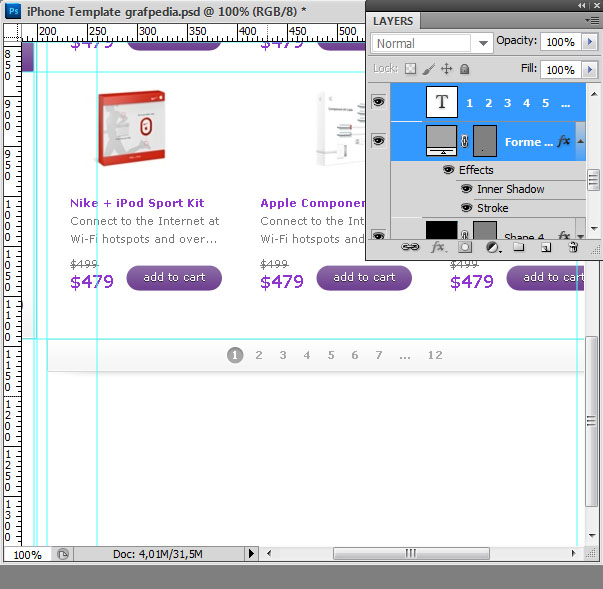This screenshot has width=603, height=589.
Task: Click the document vertical scrollbar thumb
Action: pos(591,421)
